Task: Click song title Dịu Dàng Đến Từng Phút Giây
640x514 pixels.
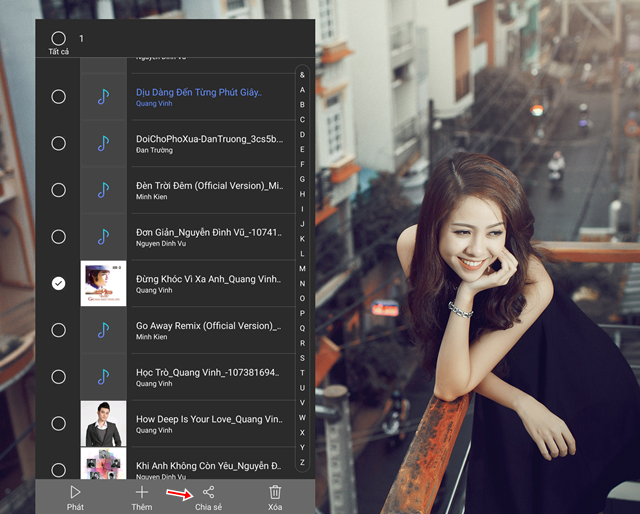Action: (199, 93)
